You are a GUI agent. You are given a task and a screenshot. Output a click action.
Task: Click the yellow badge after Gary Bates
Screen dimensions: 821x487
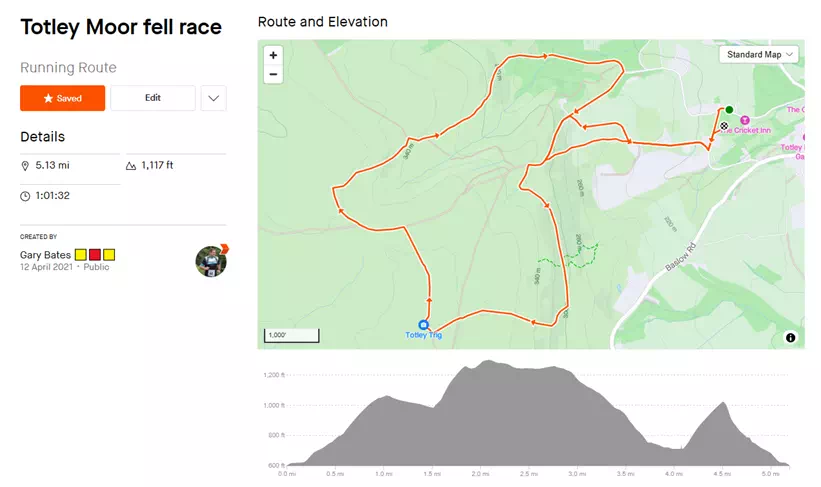(x=81, y=255)
